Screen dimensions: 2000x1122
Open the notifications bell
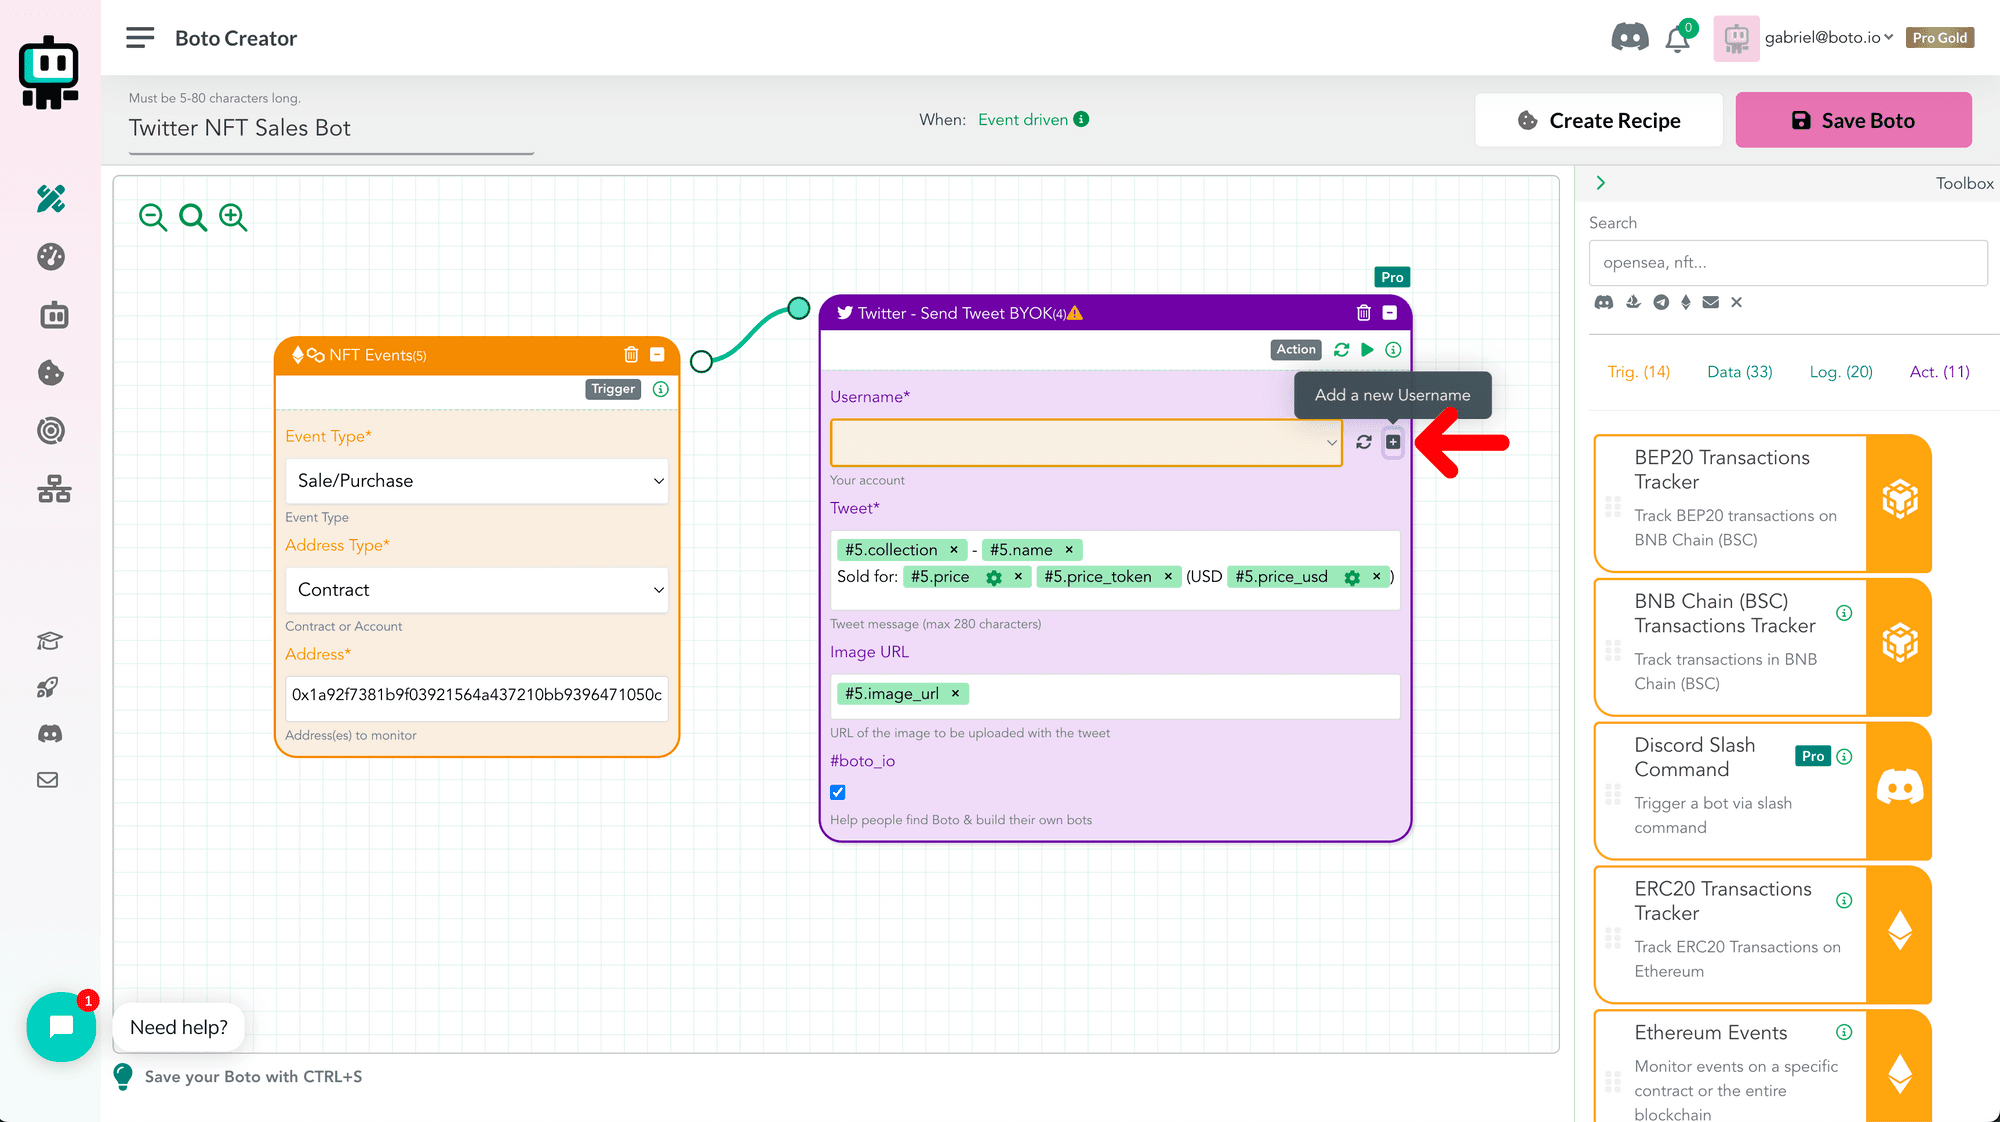pos(1677,39)
